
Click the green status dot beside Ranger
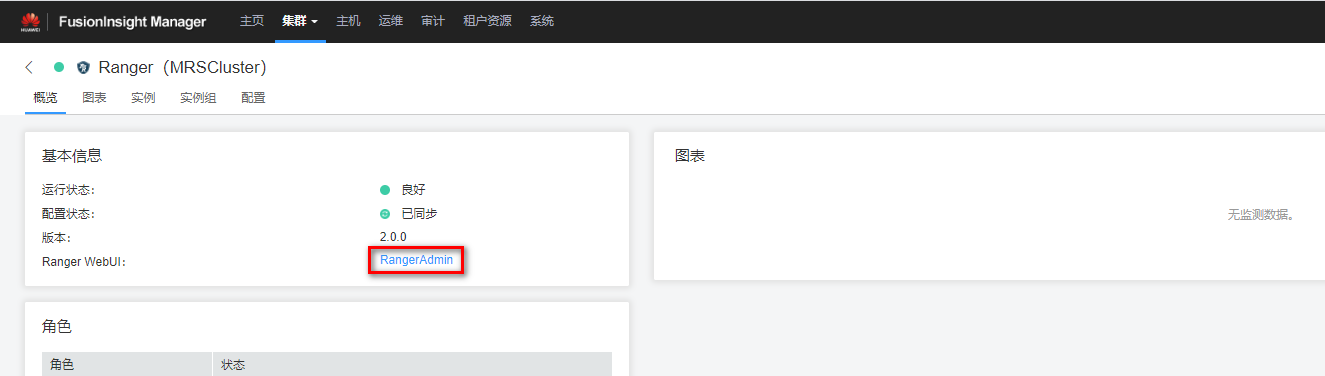point(59,68)
